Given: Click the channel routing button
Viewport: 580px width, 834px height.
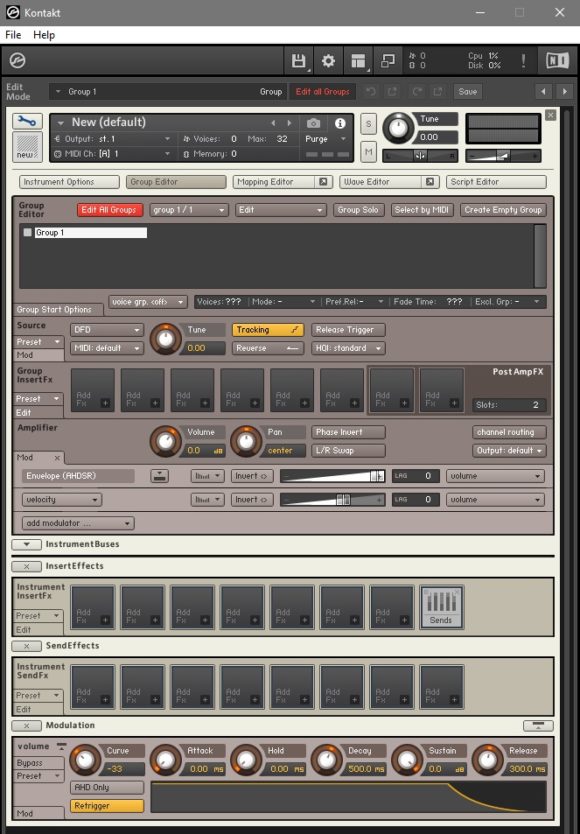Looking at the screenshot, I should (509, 432).
